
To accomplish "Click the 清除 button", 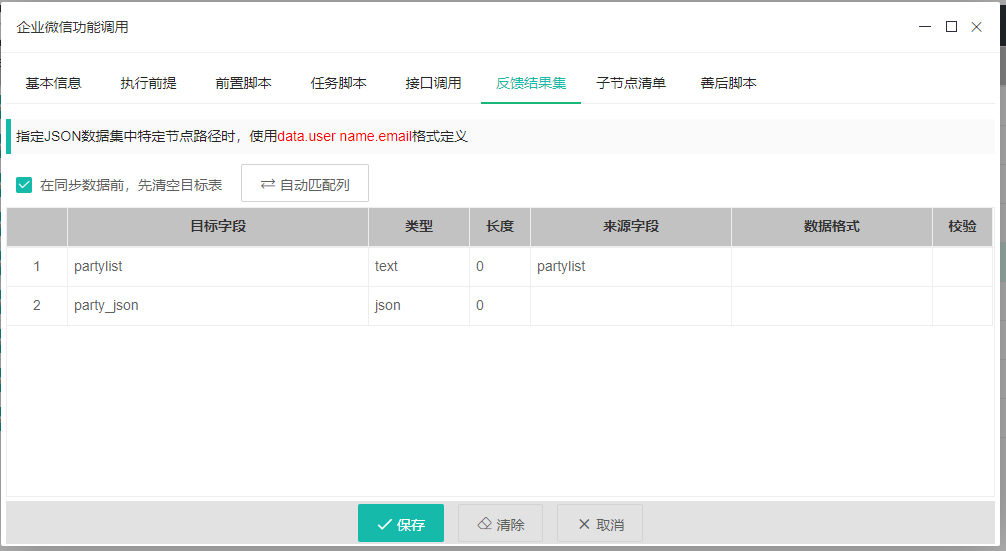I will (x=500, y=523).
